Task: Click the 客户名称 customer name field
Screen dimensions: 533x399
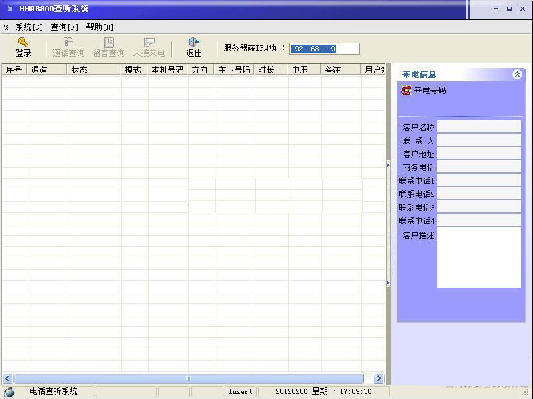Action: coord(479,126)
